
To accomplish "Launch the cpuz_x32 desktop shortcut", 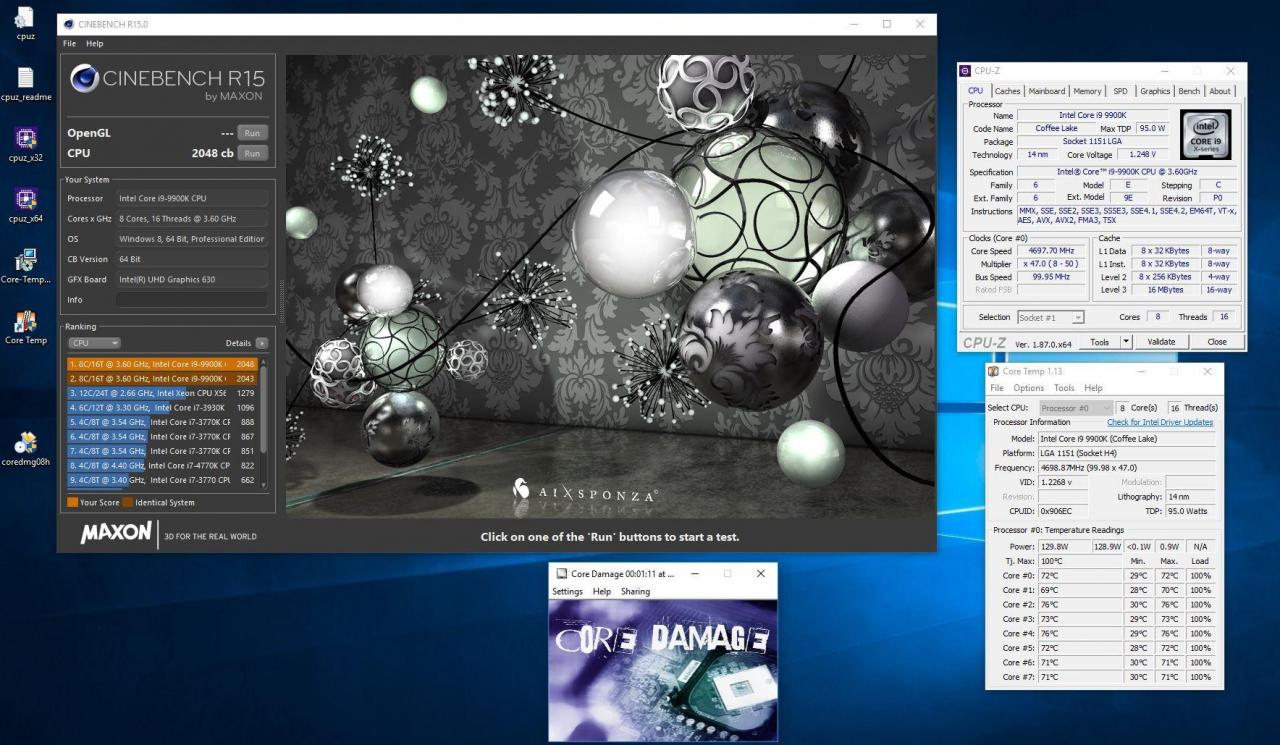I will coord(26,138).
